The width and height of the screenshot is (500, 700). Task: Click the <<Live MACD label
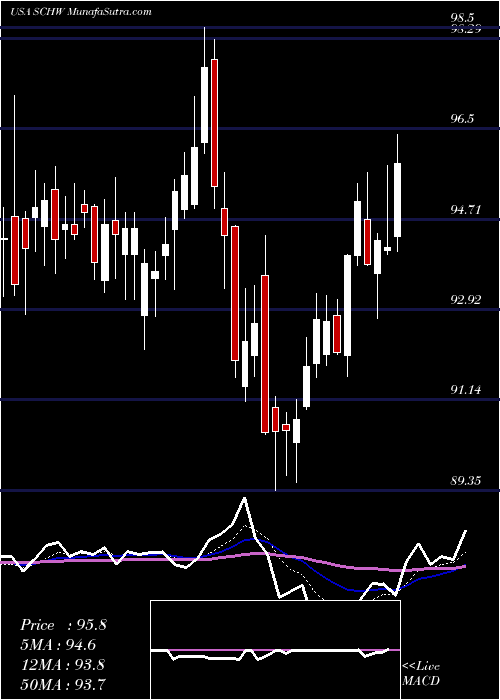click(x=421, y=674)
